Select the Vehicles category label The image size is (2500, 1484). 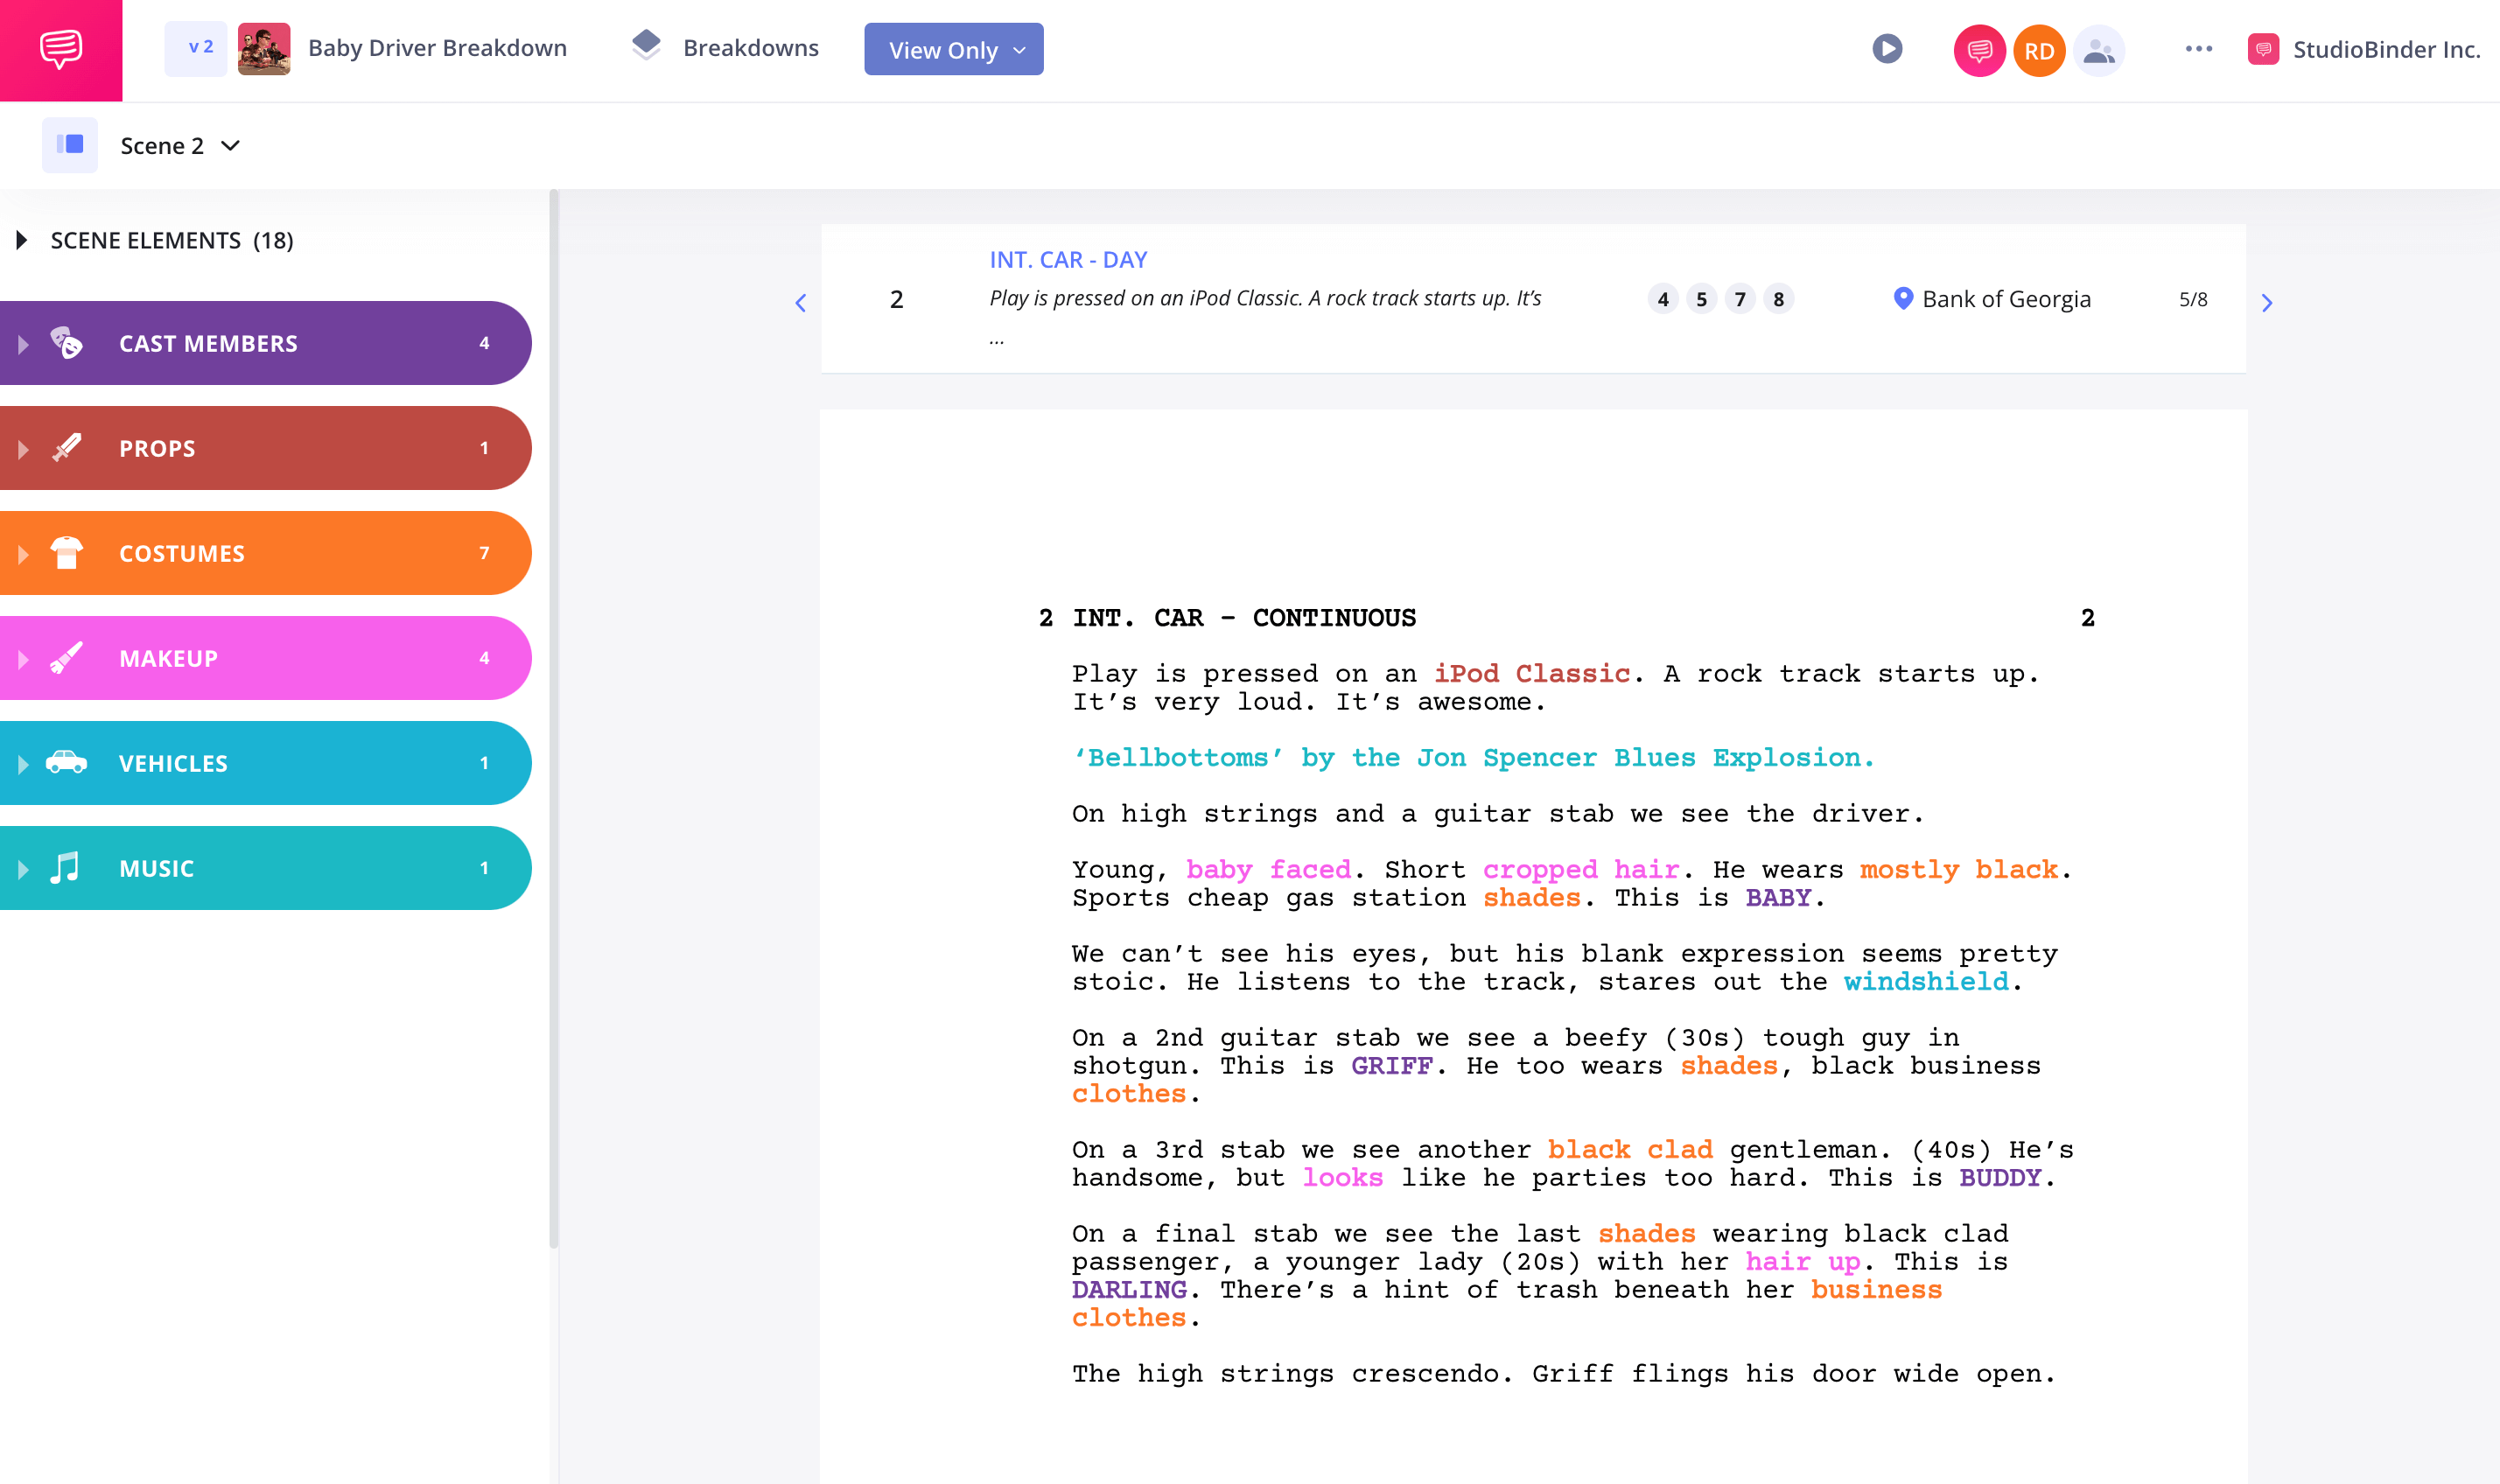click(173, 764)
